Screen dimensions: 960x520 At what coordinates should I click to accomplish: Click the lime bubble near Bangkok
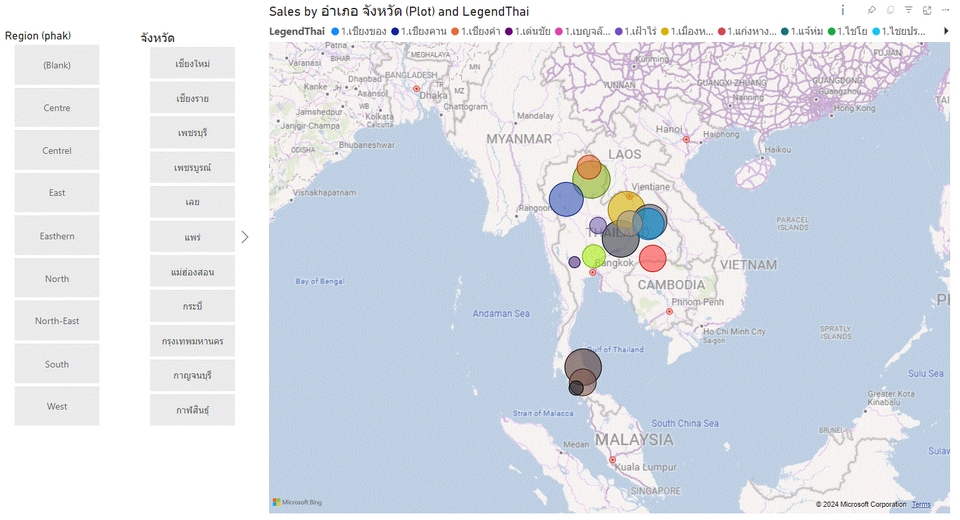(593, 256)
